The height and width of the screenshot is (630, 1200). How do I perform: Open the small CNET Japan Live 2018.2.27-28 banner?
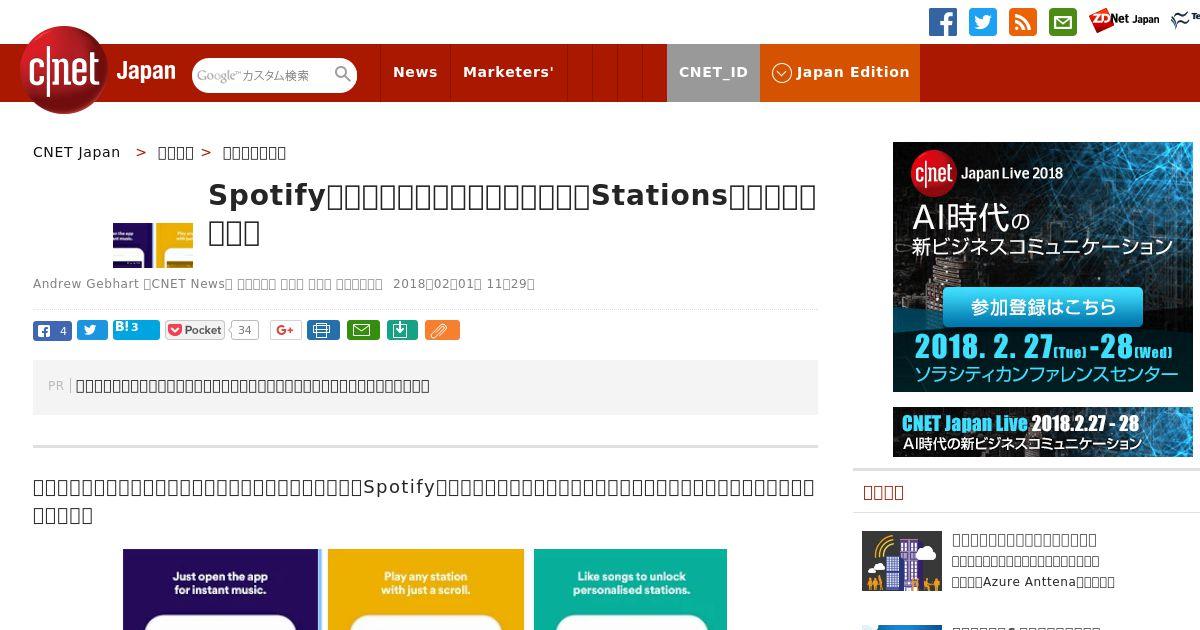pos(1043,432)
